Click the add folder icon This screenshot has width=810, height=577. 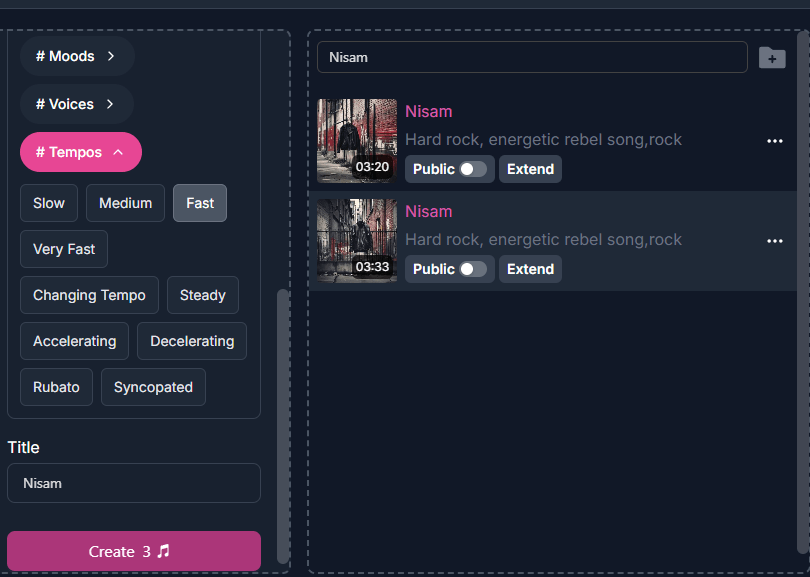pyautogui.click(x=771, y=58)
